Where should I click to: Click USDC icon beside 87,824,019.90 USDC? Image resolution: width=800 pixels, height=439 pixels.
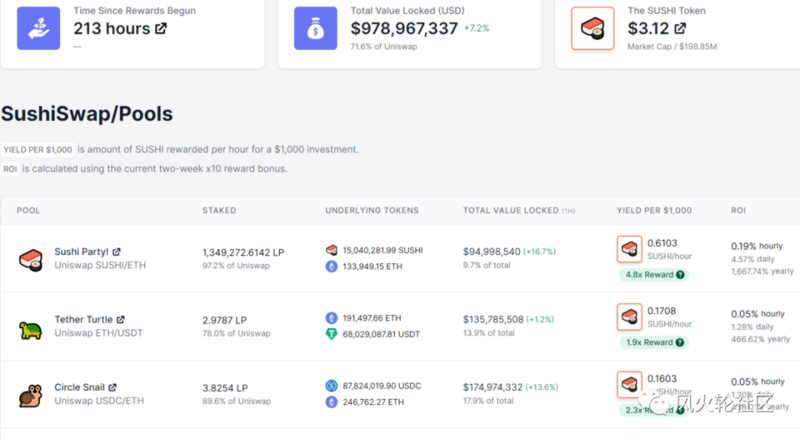point(332,386)
